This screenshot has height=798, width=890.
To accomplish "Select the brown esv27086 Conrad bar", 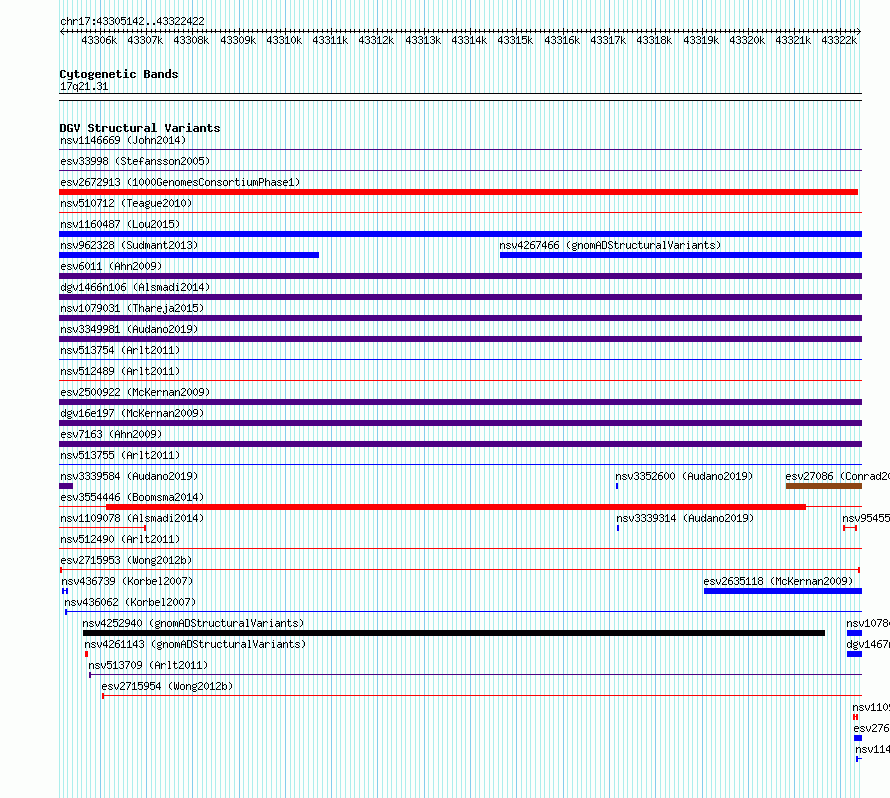I will [x=824, y=486].
